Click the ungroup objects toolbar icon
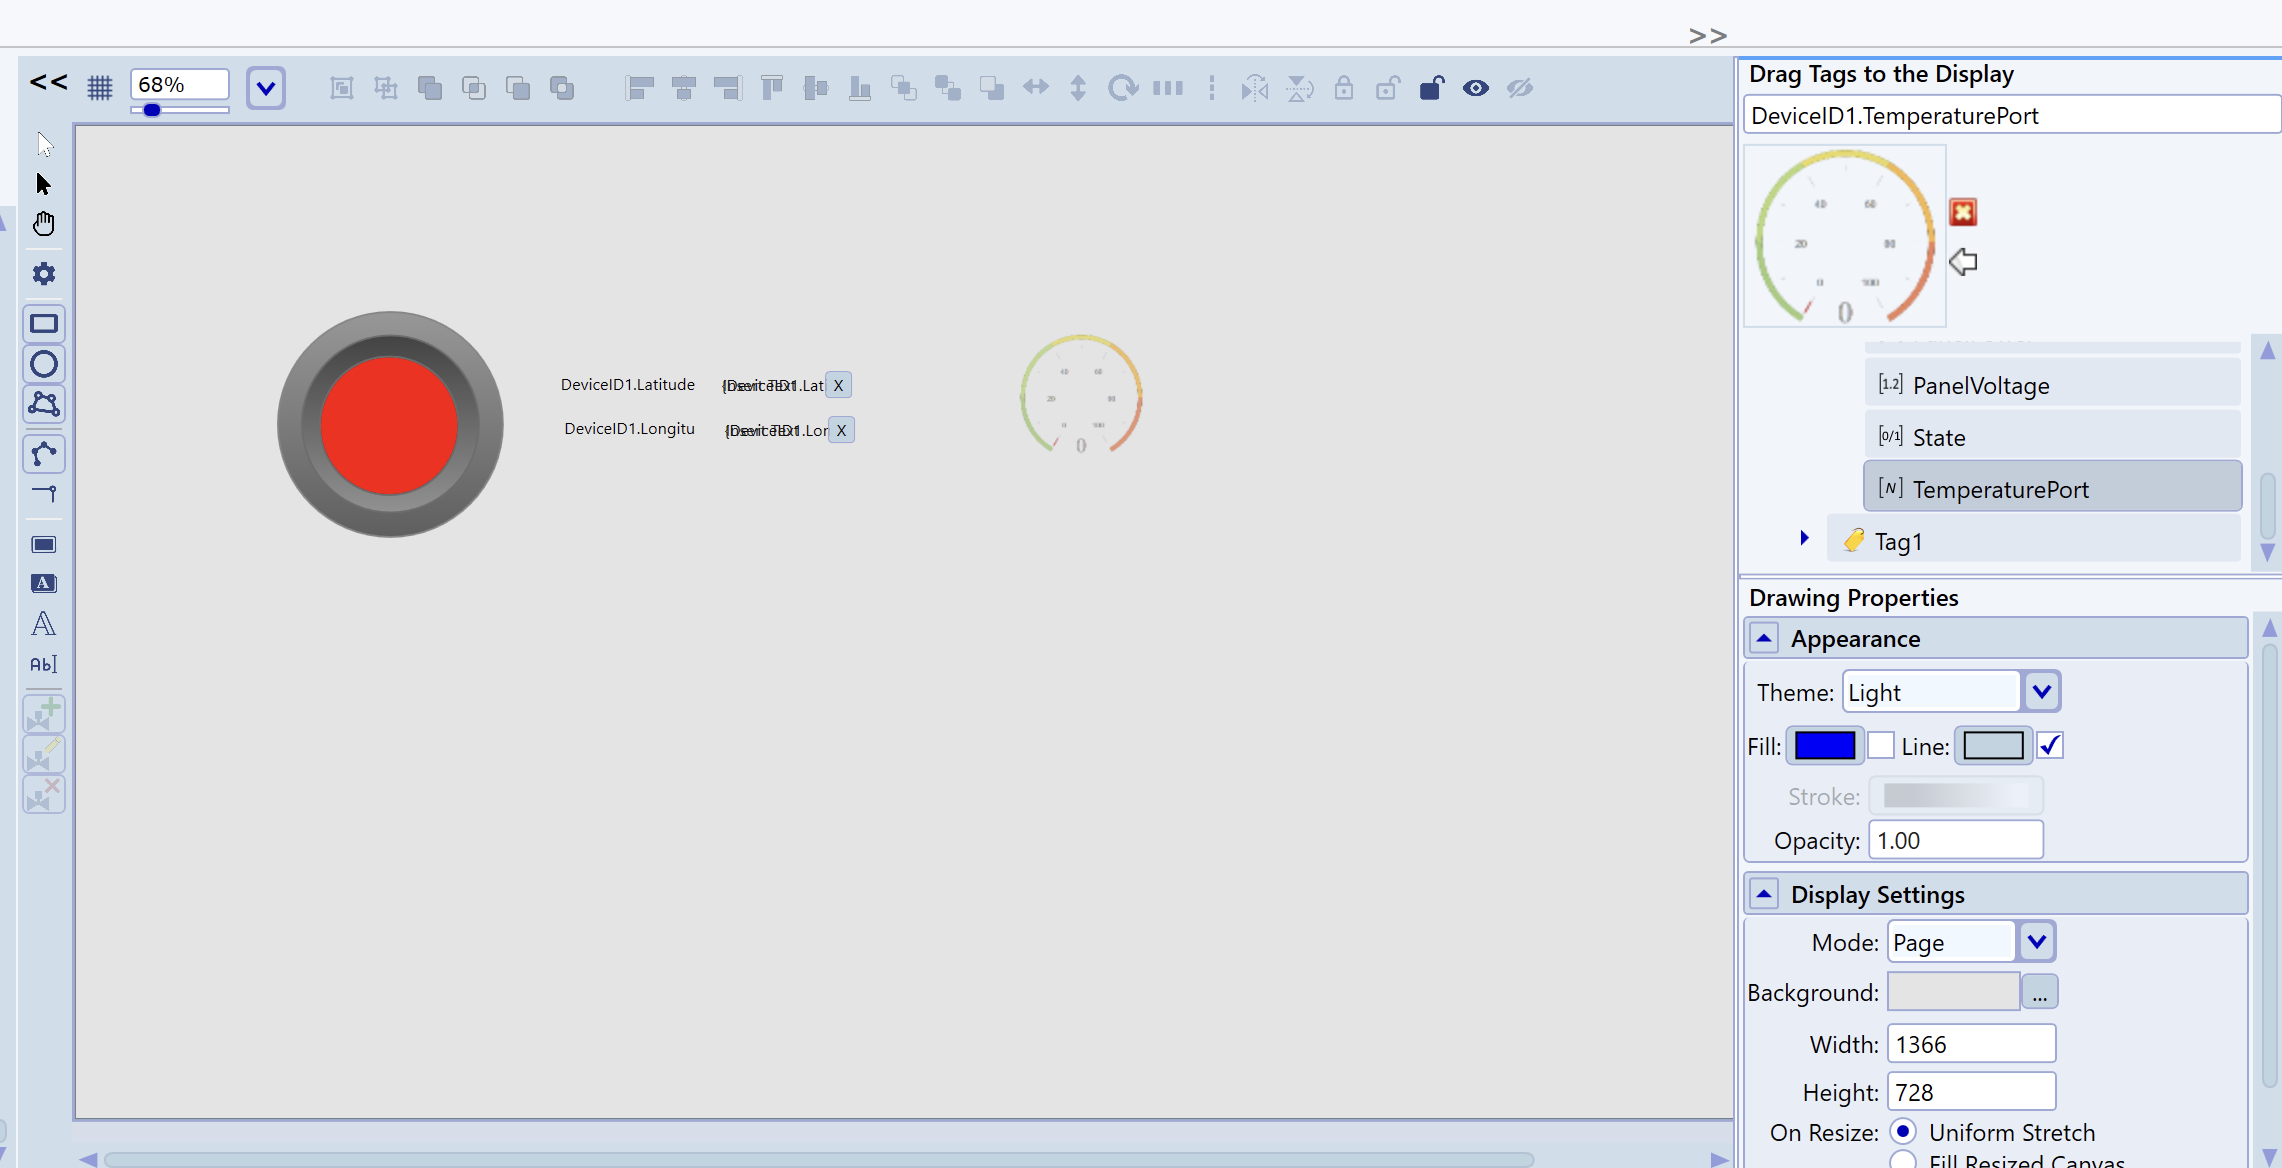2282x1168 pixels. click(386, 88)
